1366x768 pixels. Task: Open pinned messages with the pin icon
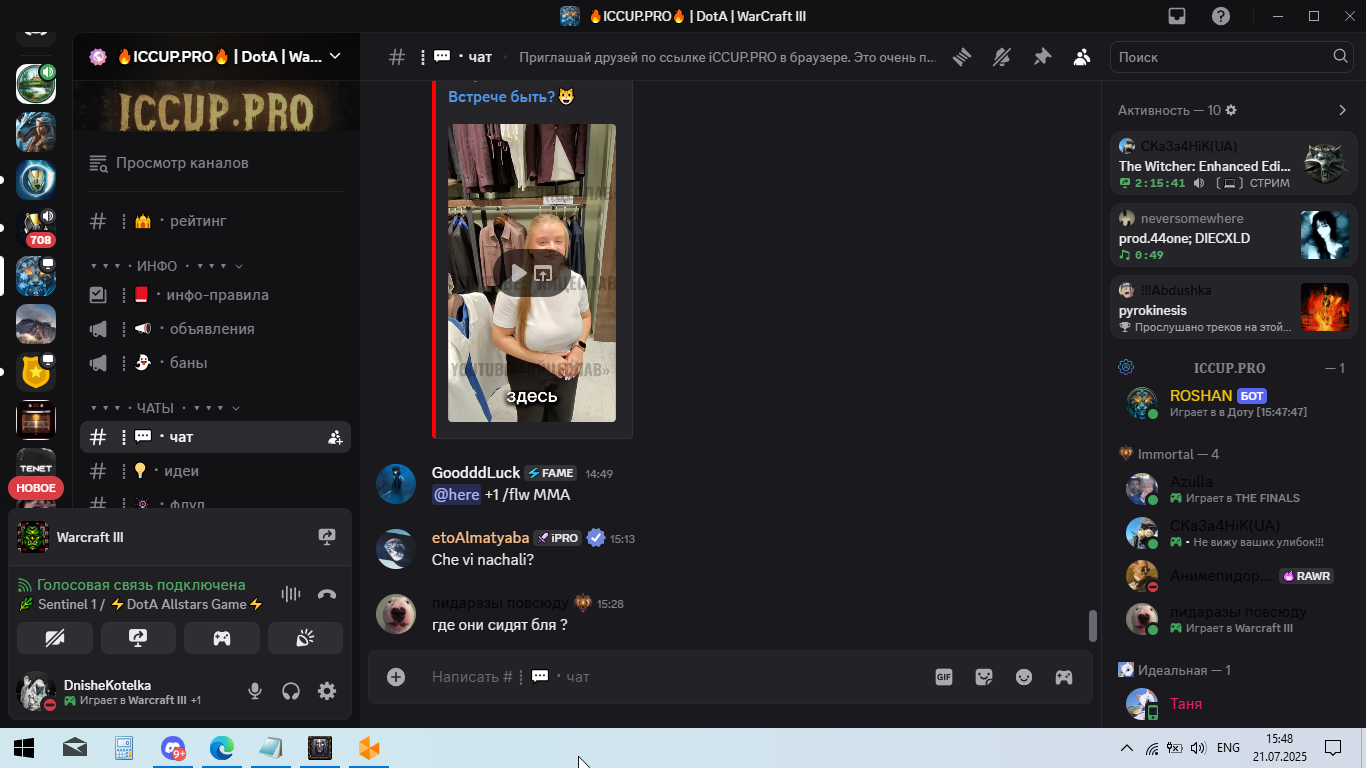pyautogui.click(x=1042, y=57)
